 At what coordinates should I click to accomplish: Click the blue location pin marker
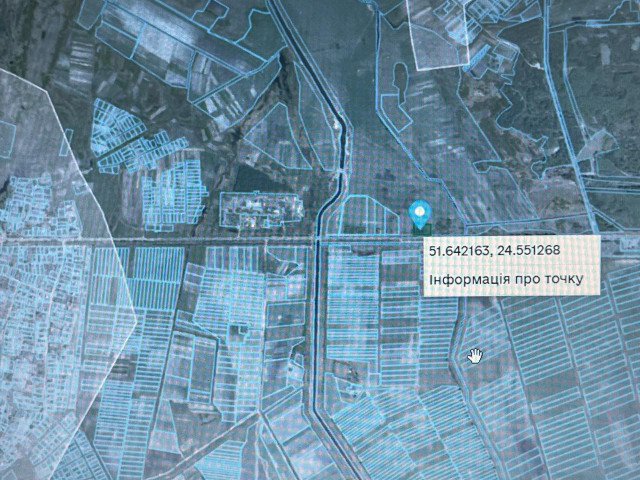click(420, 213)
